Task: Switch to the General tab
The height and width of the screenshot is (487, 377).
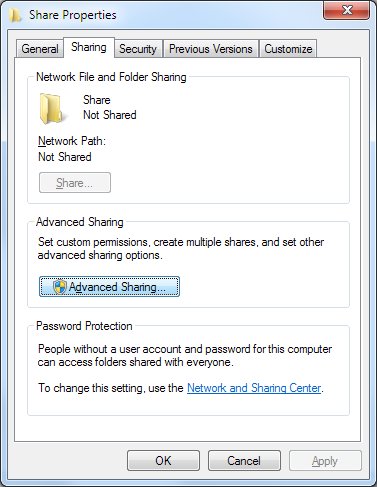Action: pyautogui.click(x=40, y=49)
